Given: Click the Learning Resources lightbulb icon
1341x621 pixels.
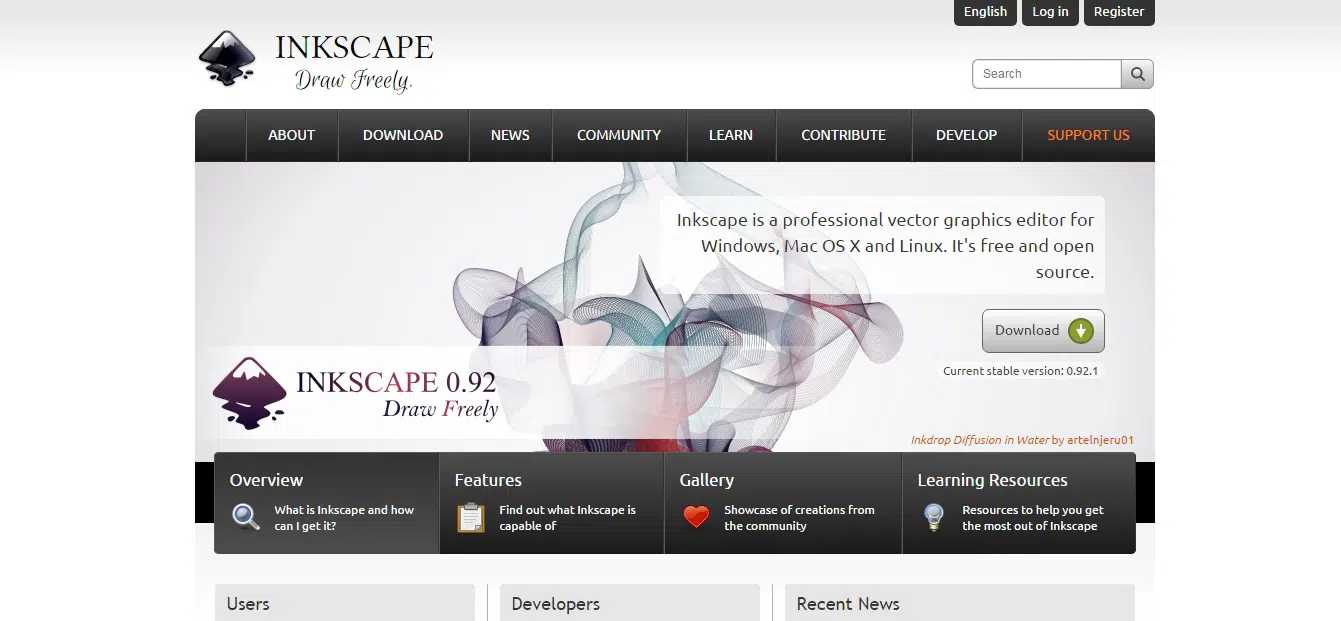Looking at the screenshot, I should [934, 517].
